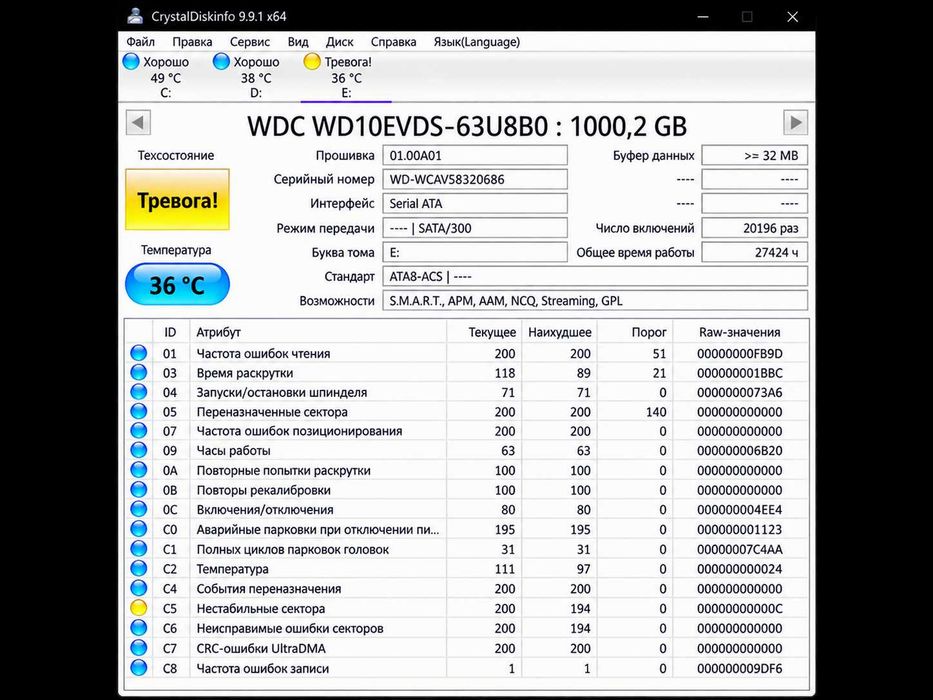
Task: Click the CrystalDiskInfo title bar app icon
Action: pyautogui.click(x=136, y=16)
